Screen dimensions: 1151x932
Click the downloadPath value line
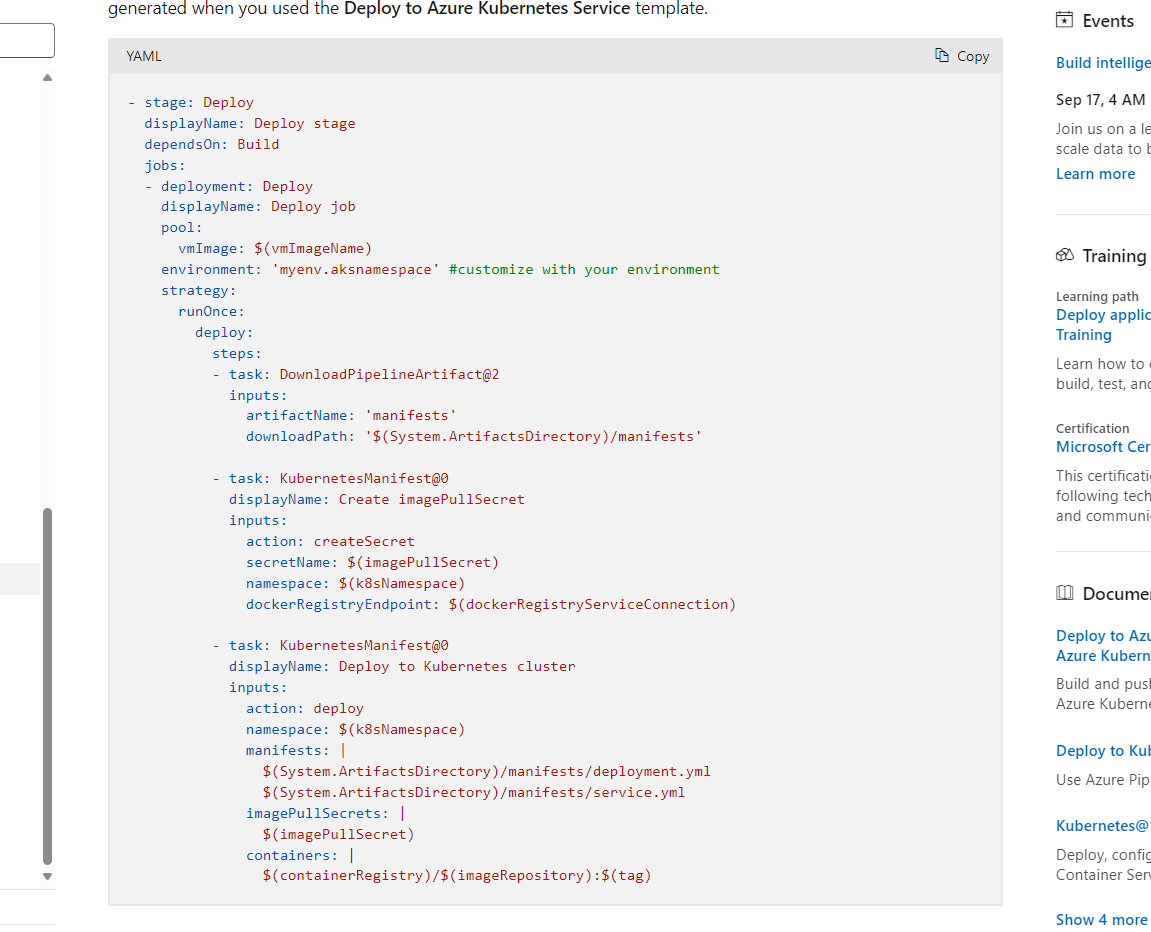473,436
